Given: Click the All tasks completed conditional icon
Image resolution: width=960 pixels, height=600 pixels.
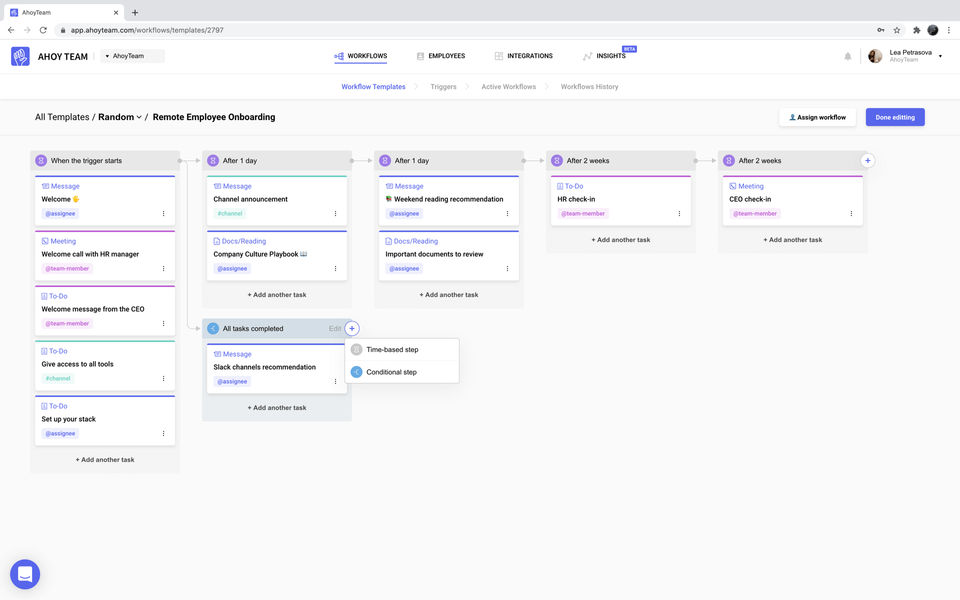Looking at the screenshot, I should tap(213, 329).
